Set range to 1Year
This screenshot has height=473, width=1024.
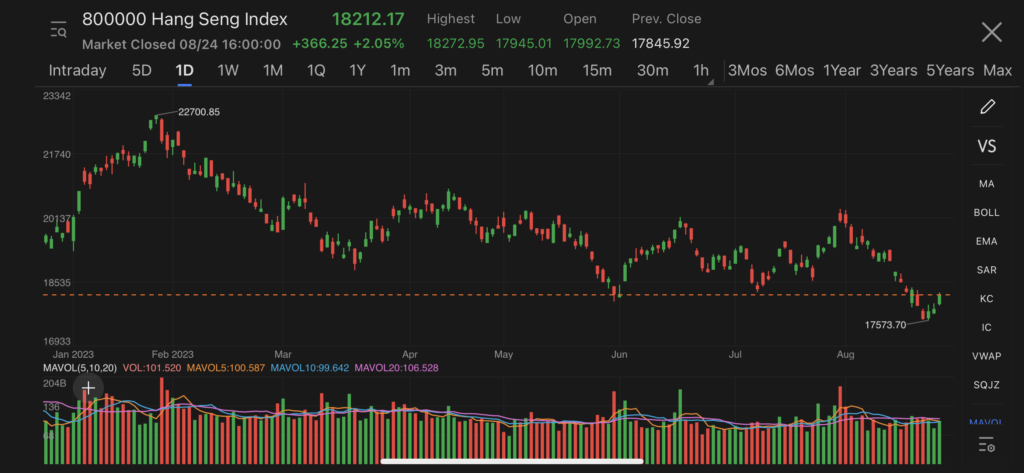tap(842, 71)
